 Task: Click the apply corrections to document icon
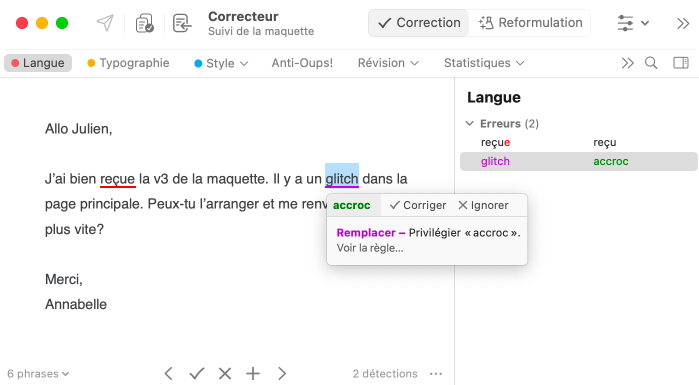(x=182, y=23)
